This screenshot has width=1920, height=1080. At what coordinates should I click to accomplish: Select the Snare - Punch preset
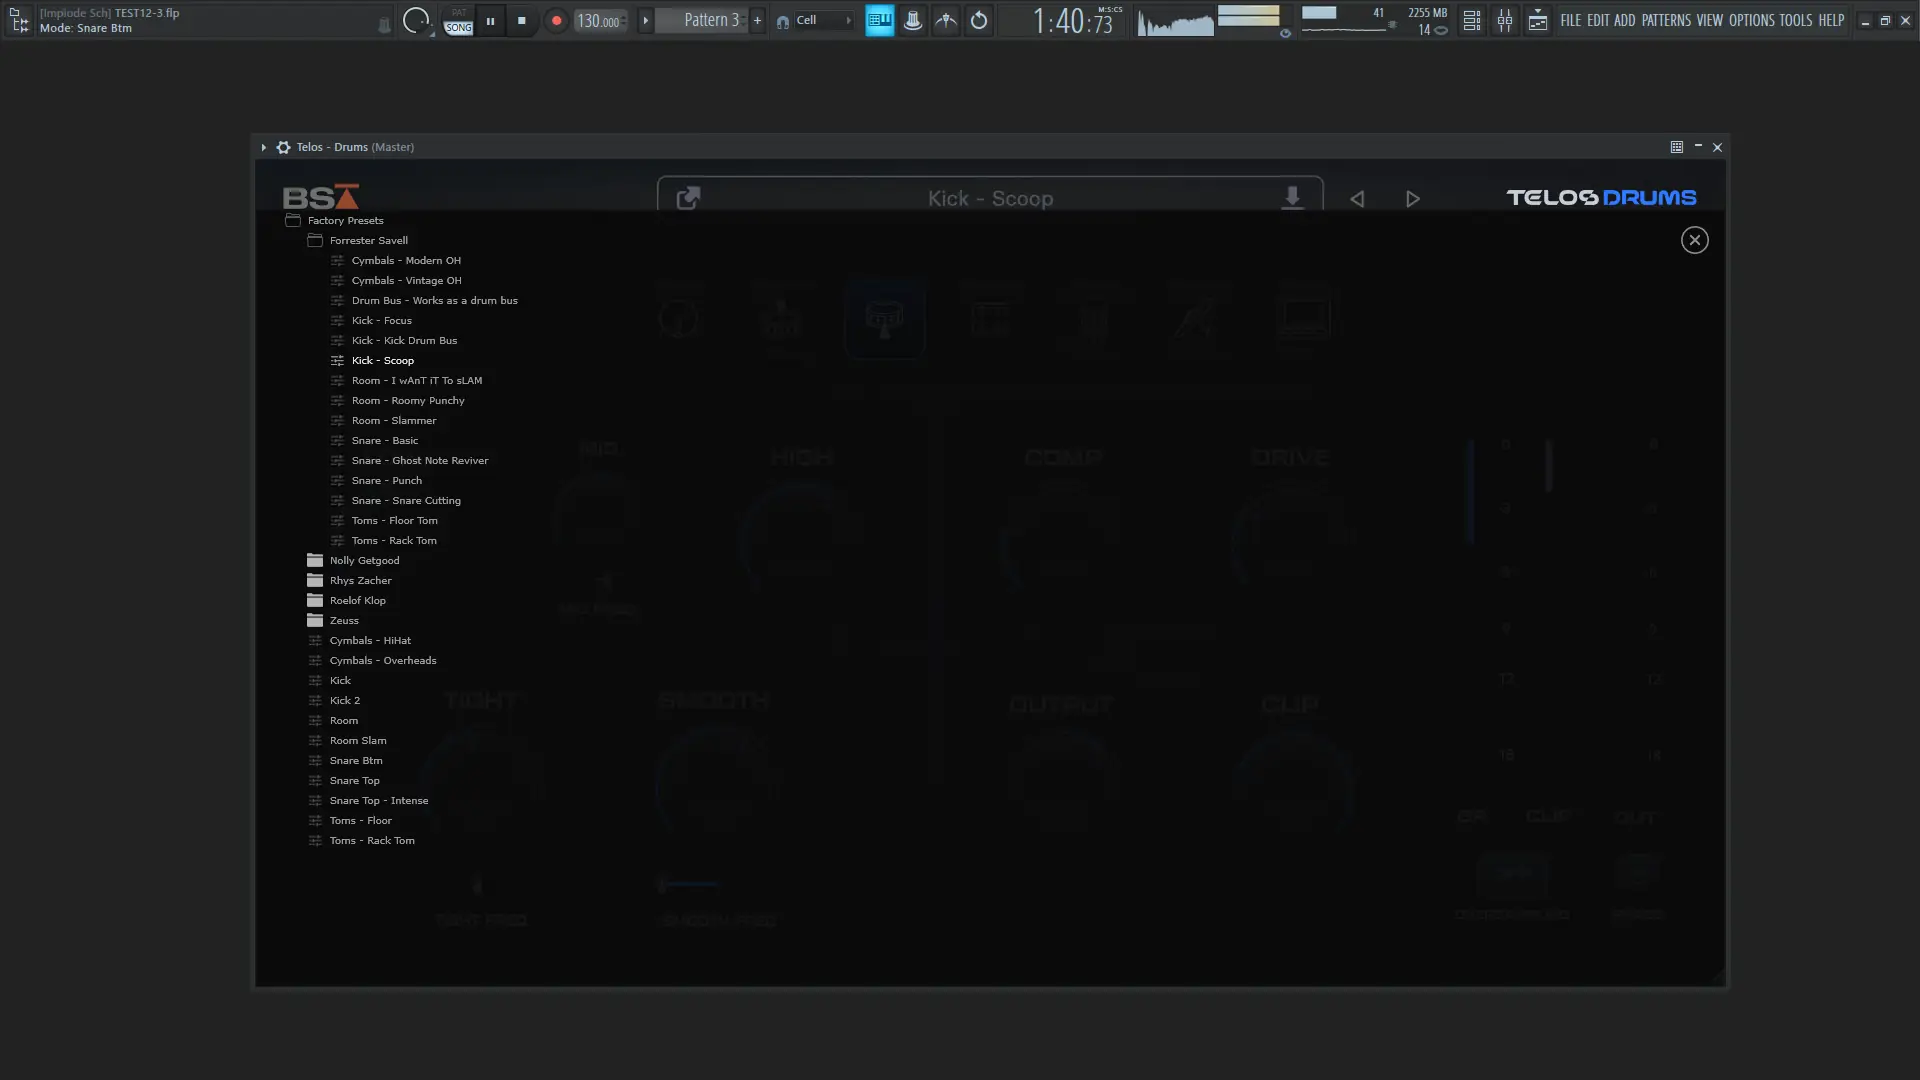click(386, 480)
